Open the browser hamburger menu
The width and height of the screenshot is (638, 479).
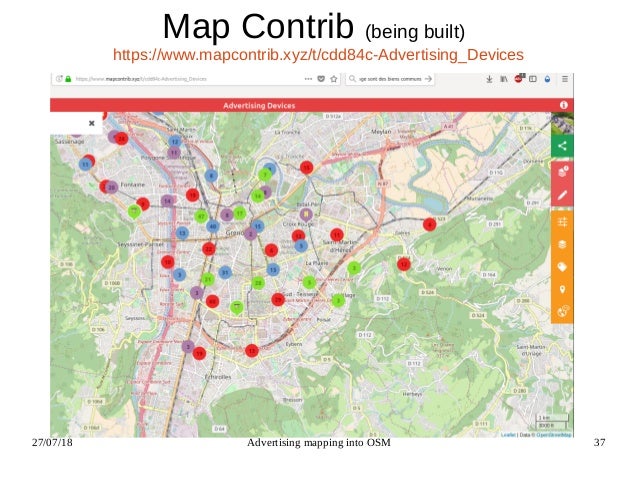coord(565,79)
